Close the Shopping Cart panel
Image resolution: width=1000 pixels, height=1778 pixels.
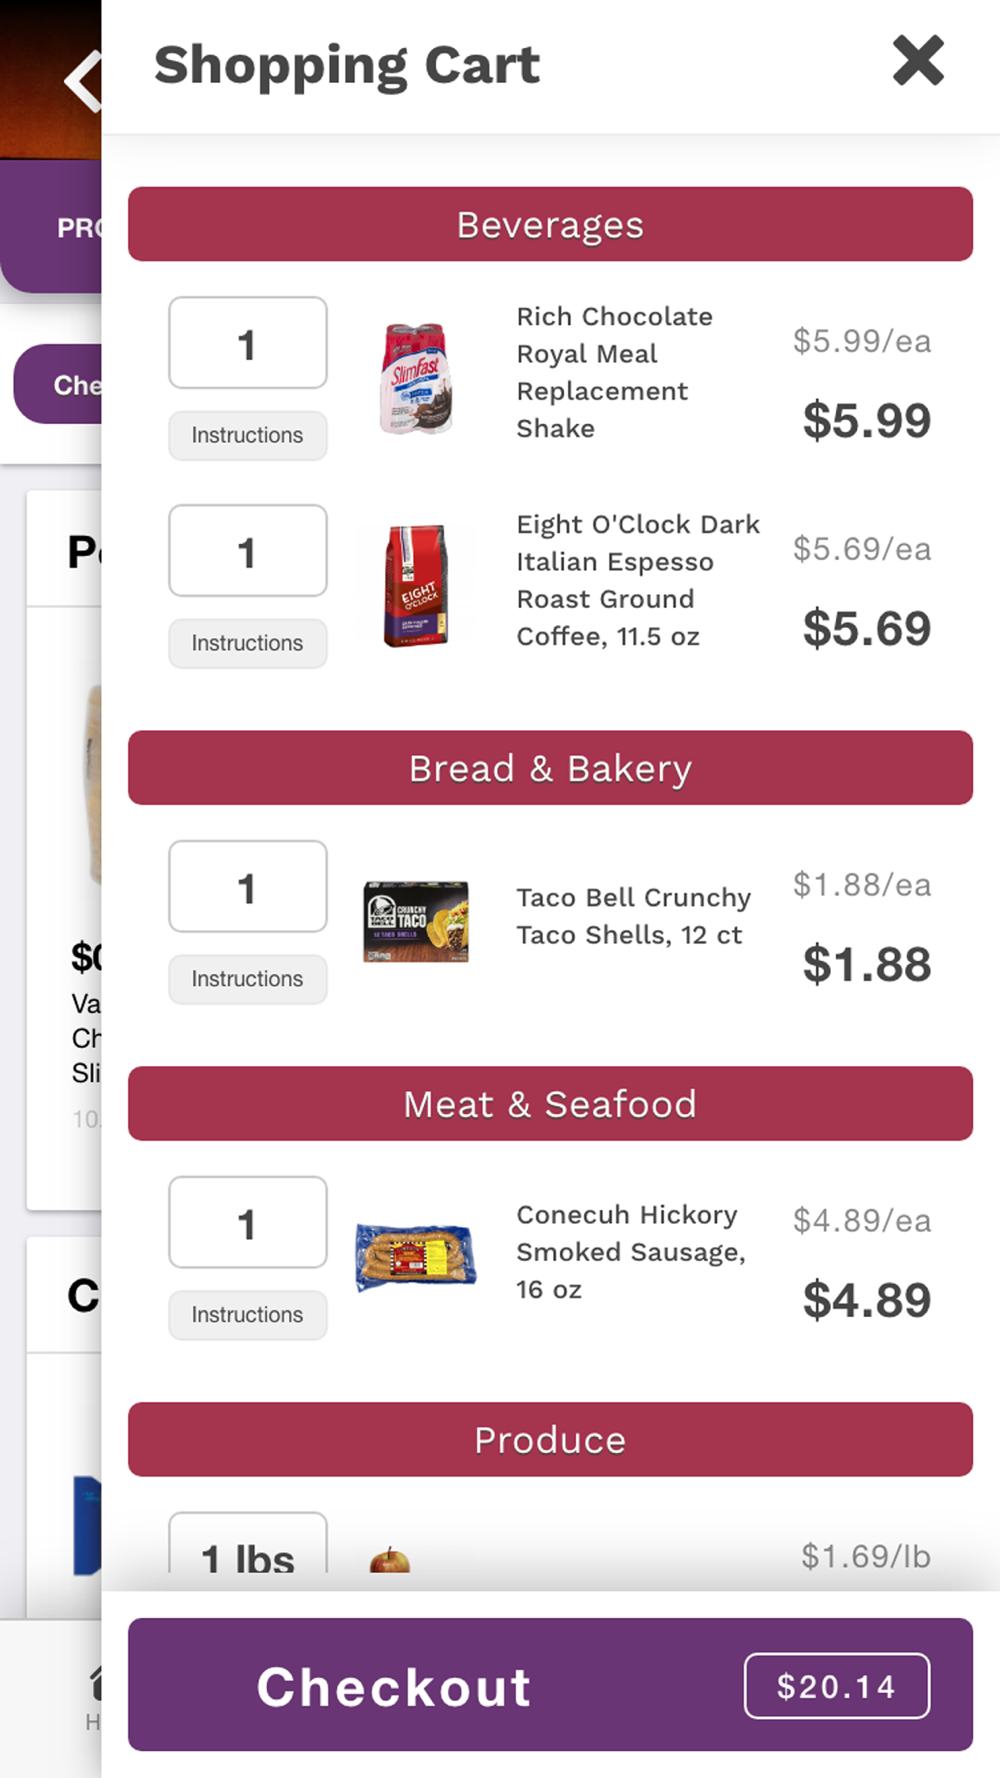point(918,61)
